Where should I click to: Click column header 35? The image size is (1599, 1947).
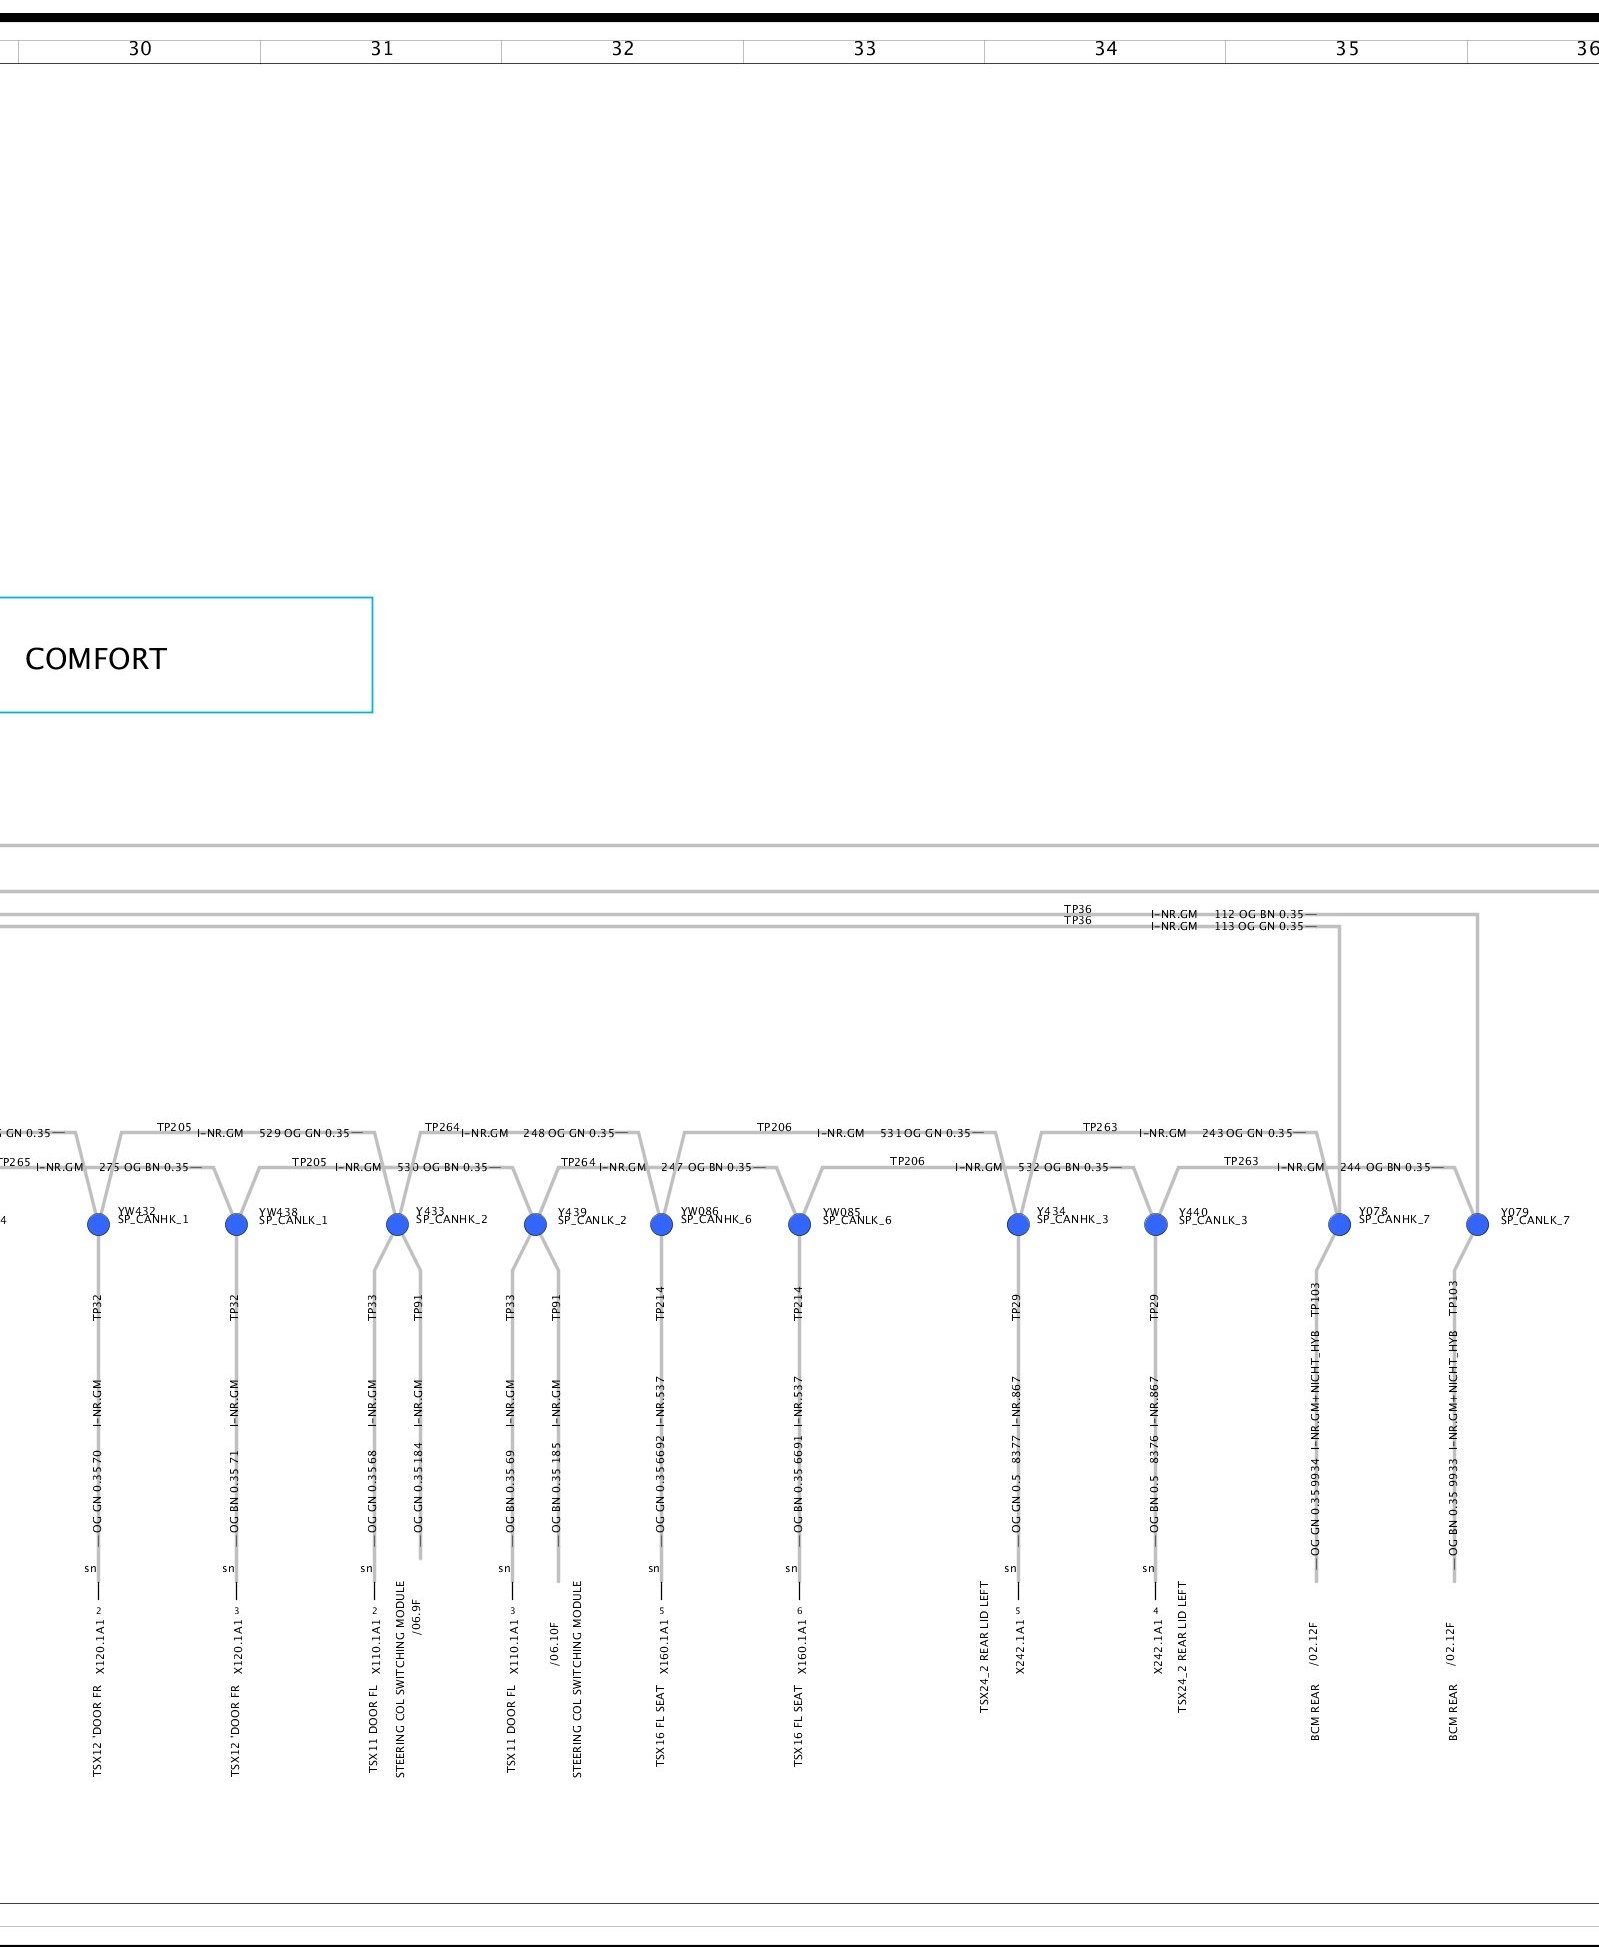[x=1347, y=49]
